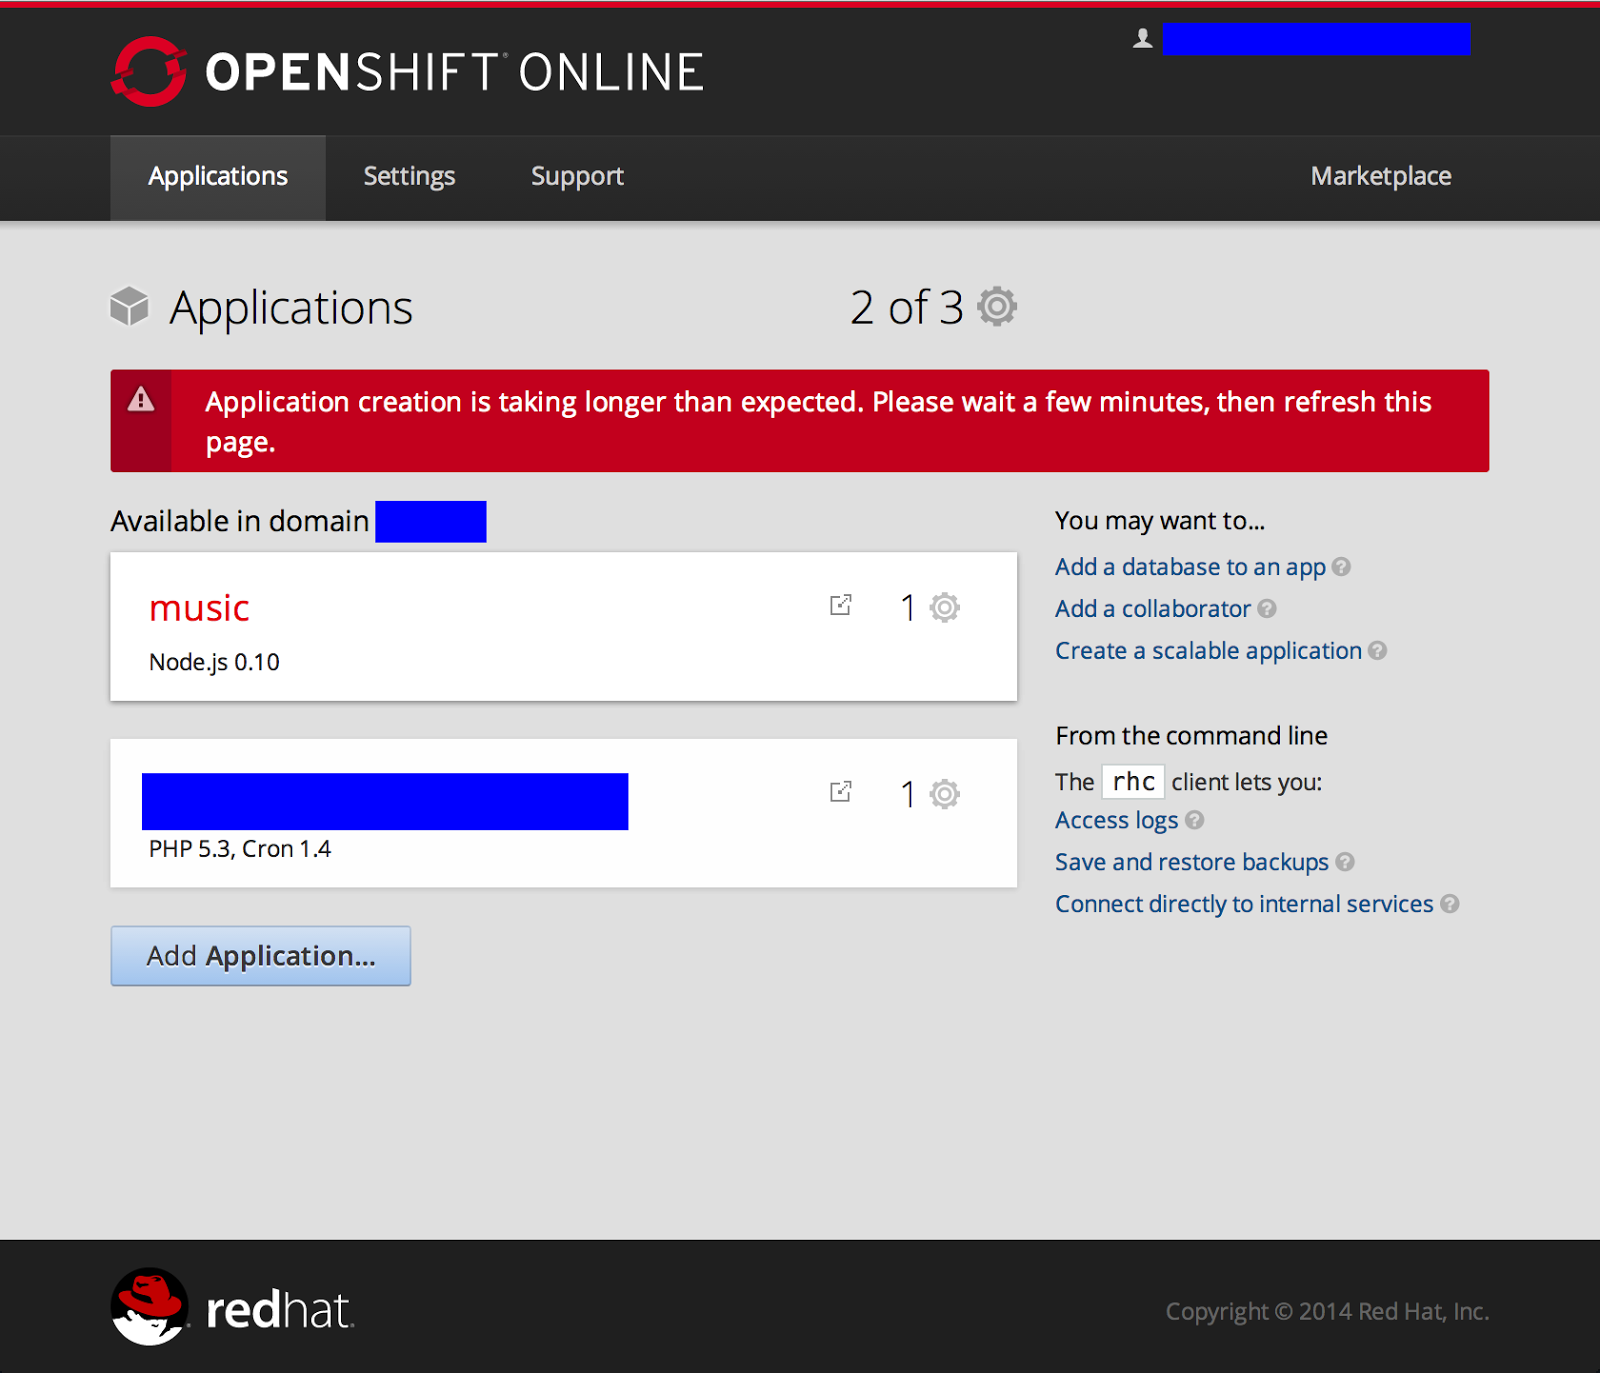Viewport: 1600px width, 1373px height.
Task: Click 'Copyright © 2014 Red Hat, Inc.' text
Action: click(1327, 1311)
